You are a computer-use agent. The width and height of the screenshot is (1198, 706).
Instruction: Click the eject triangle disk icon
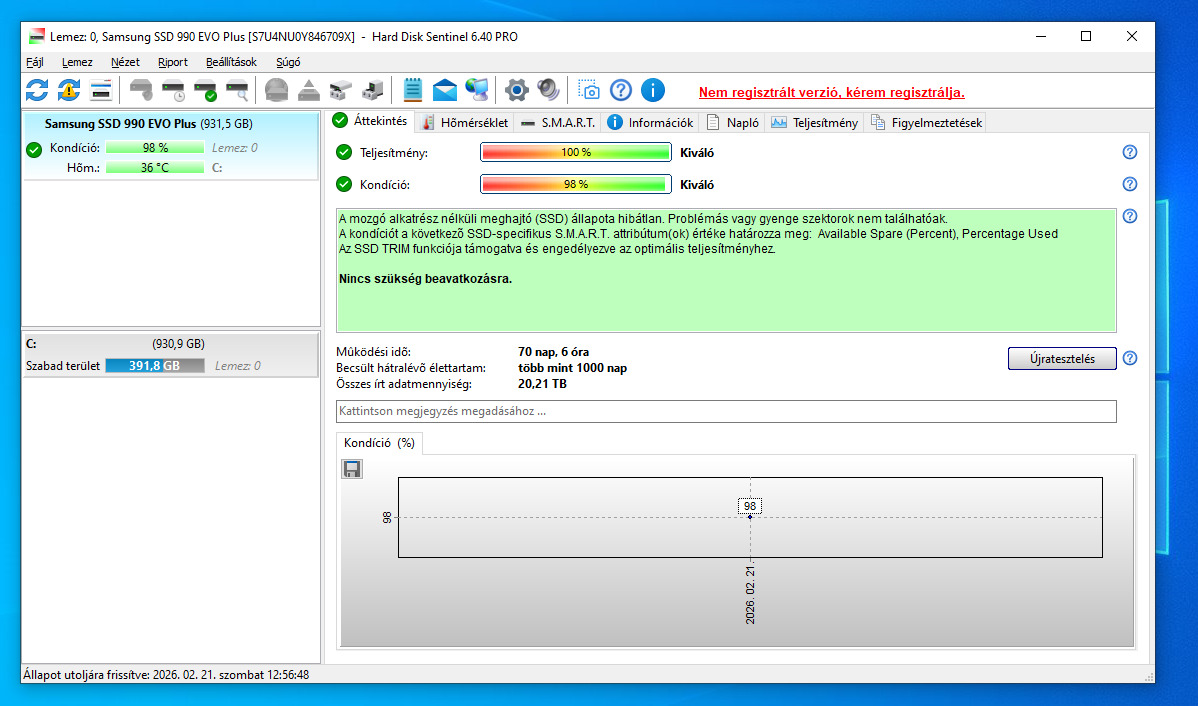(309, 90)
